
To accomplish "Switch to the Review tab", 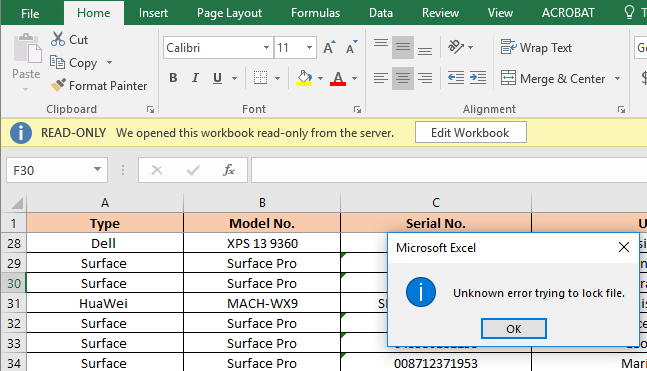I will (x=440, y=13).
